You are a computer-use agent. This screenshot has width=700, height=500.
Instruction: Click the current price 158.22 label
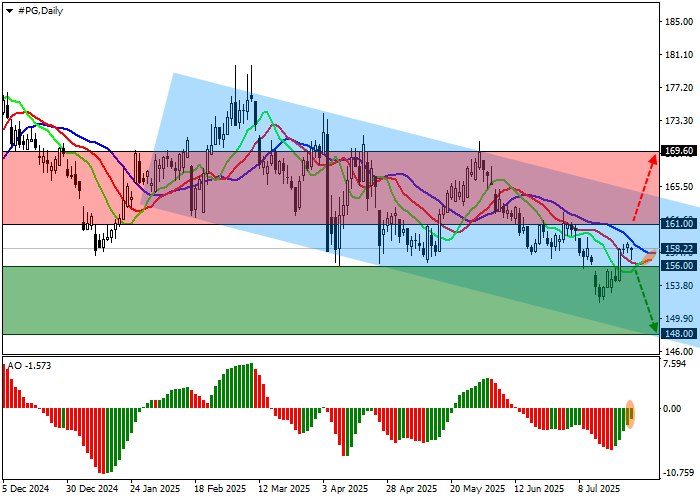pyautogui.click(x=678, y=249)
